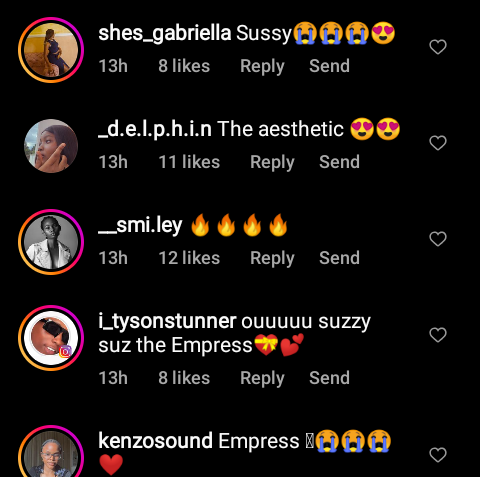Open i_tysonstunner's avatar with Instagram badge
Screen dimensions: 480x477
click(x=51, y=338)
